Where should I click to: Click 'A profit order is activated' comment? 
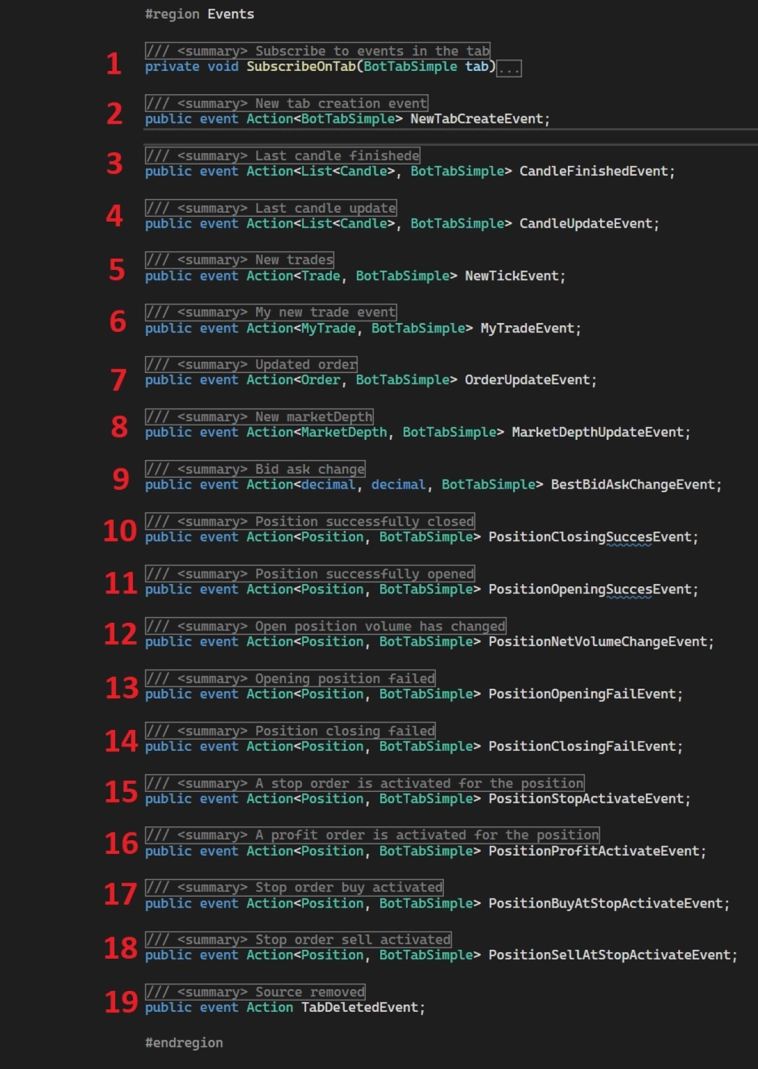point(372,835)
